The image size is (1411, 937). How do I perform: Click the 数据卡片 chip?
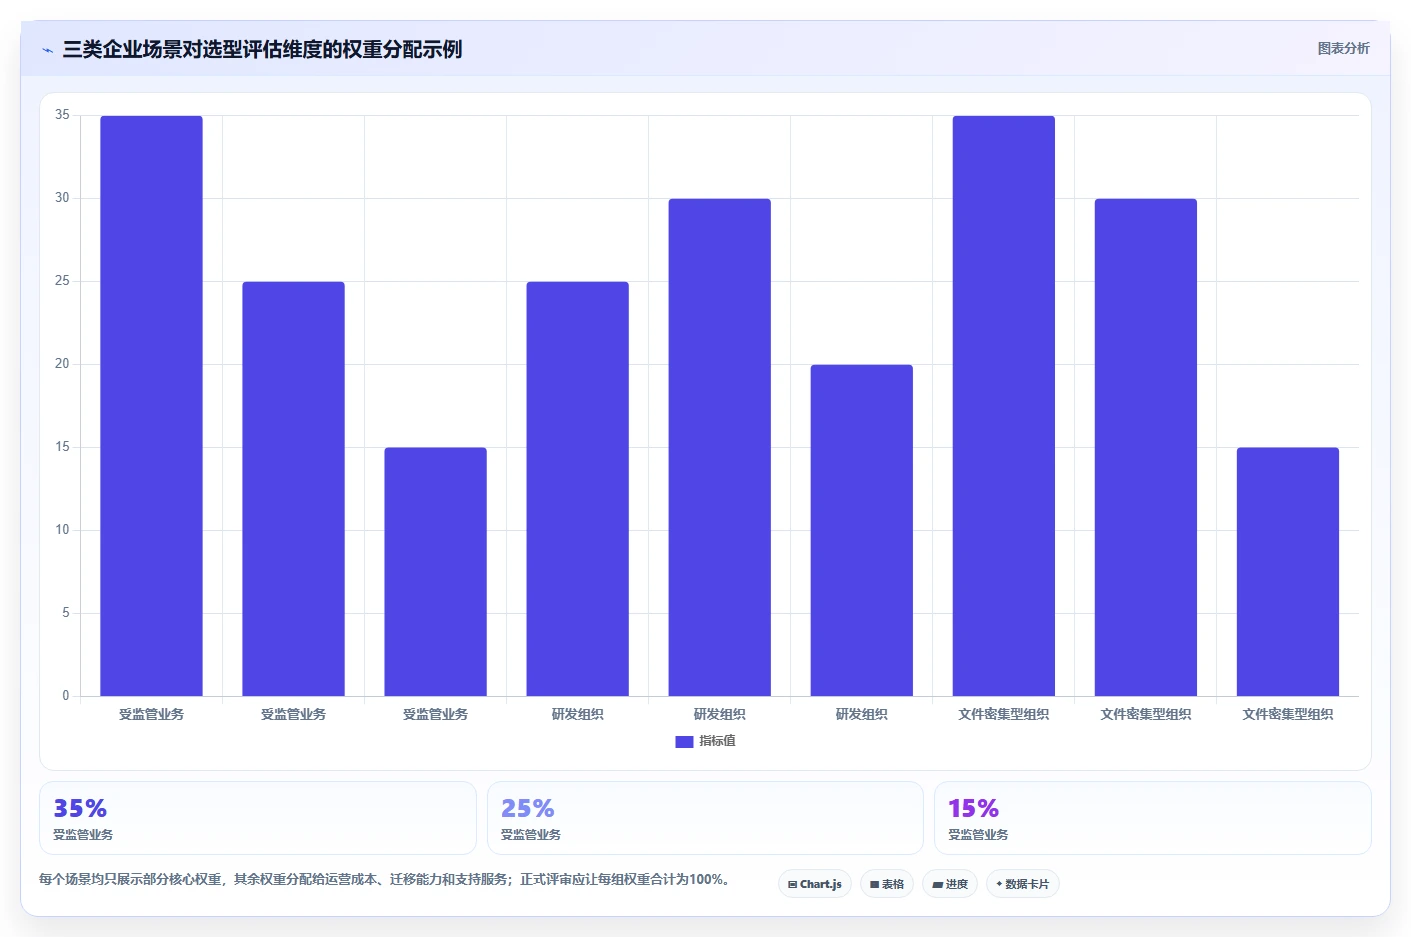(1023, 884)
